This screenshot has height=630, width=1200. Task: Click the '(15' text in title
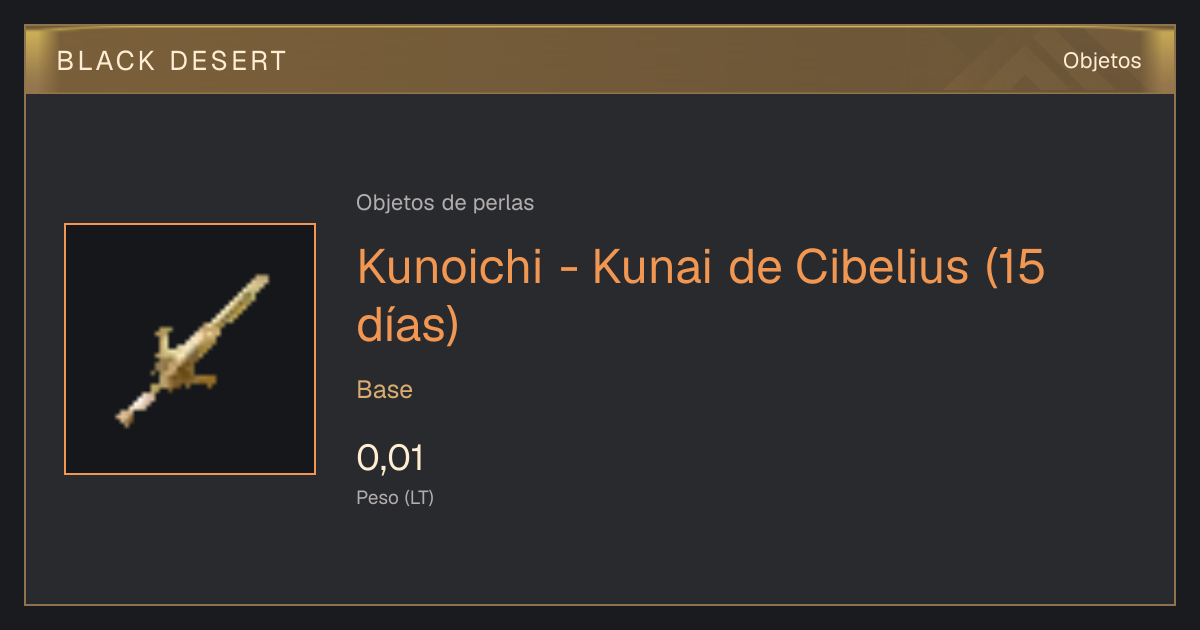click(1015, 268)
